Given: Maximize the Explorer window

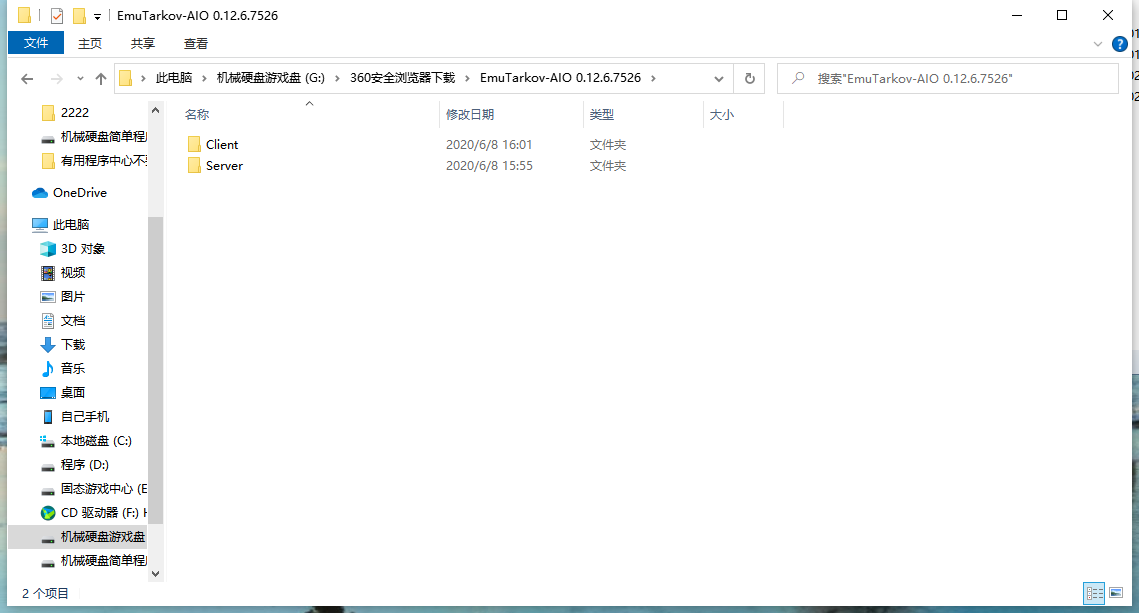Looking at the screenshot, I should coord(1062,15).
